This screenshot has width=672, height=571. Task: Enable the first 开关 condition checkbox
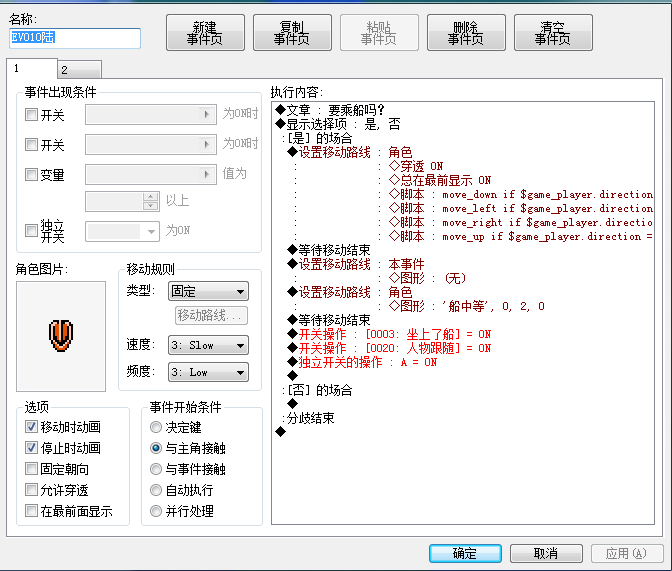pos(31,114)
